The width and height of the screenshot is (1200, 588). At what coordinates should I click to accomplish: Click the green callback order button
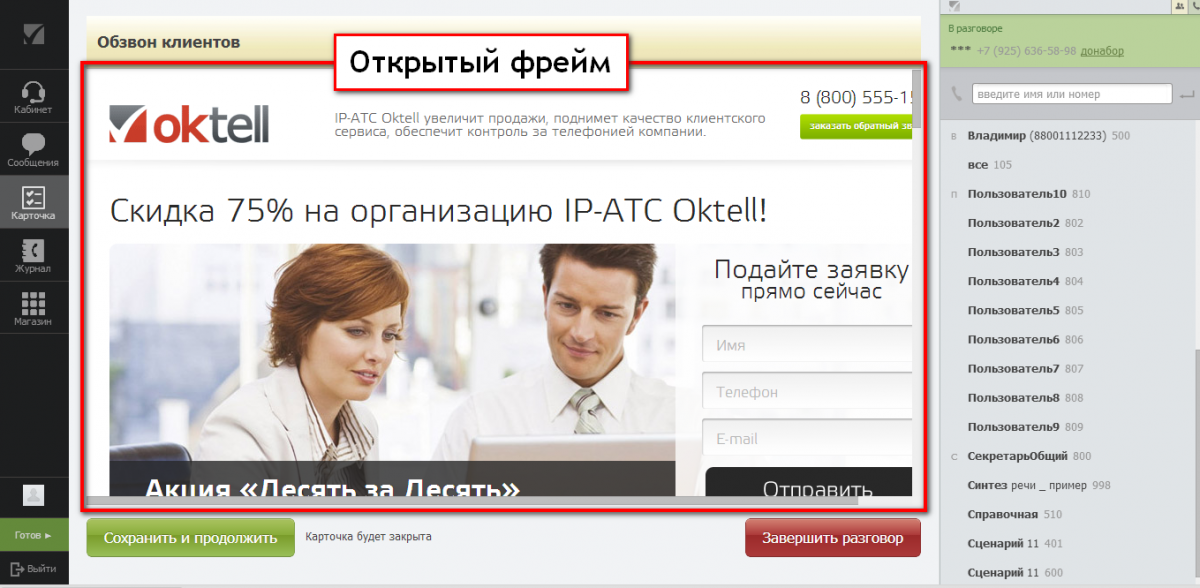(x=857, y=126)
